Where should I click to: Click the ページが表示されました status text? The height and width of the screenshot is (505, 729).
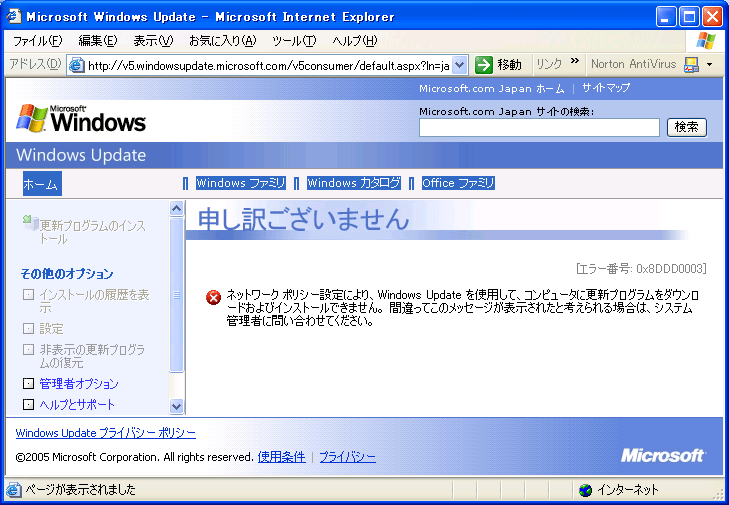80,489
